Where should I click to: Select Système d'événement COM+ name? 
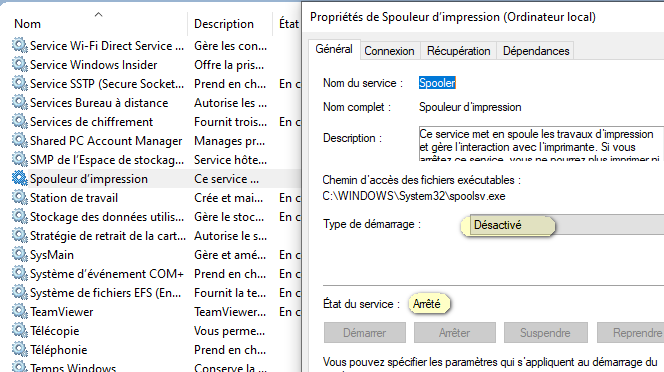pos(107,274)
